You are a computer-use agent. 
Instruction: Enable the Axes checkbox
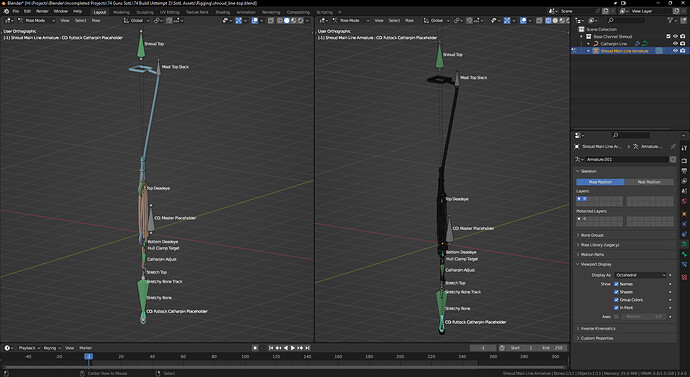617,316
